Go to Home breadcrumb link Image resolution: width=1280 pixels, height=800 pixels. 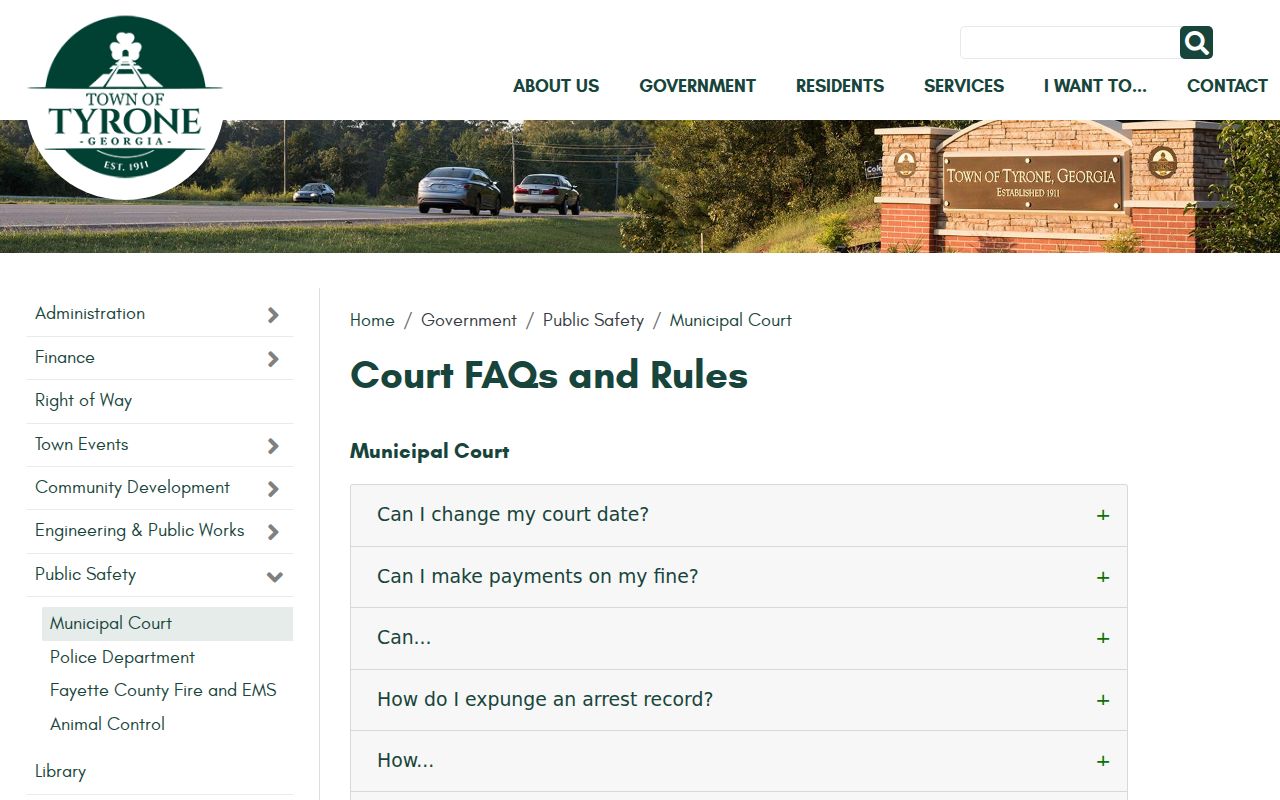pos(372,320)
